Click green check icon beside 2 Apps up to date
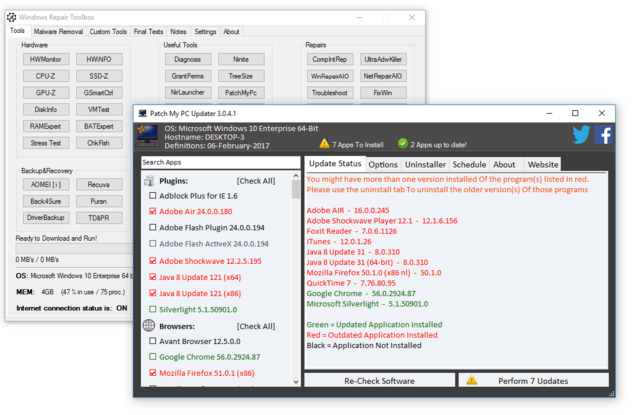The height and width of the screenshot is (415, 640). click(402, 144)
